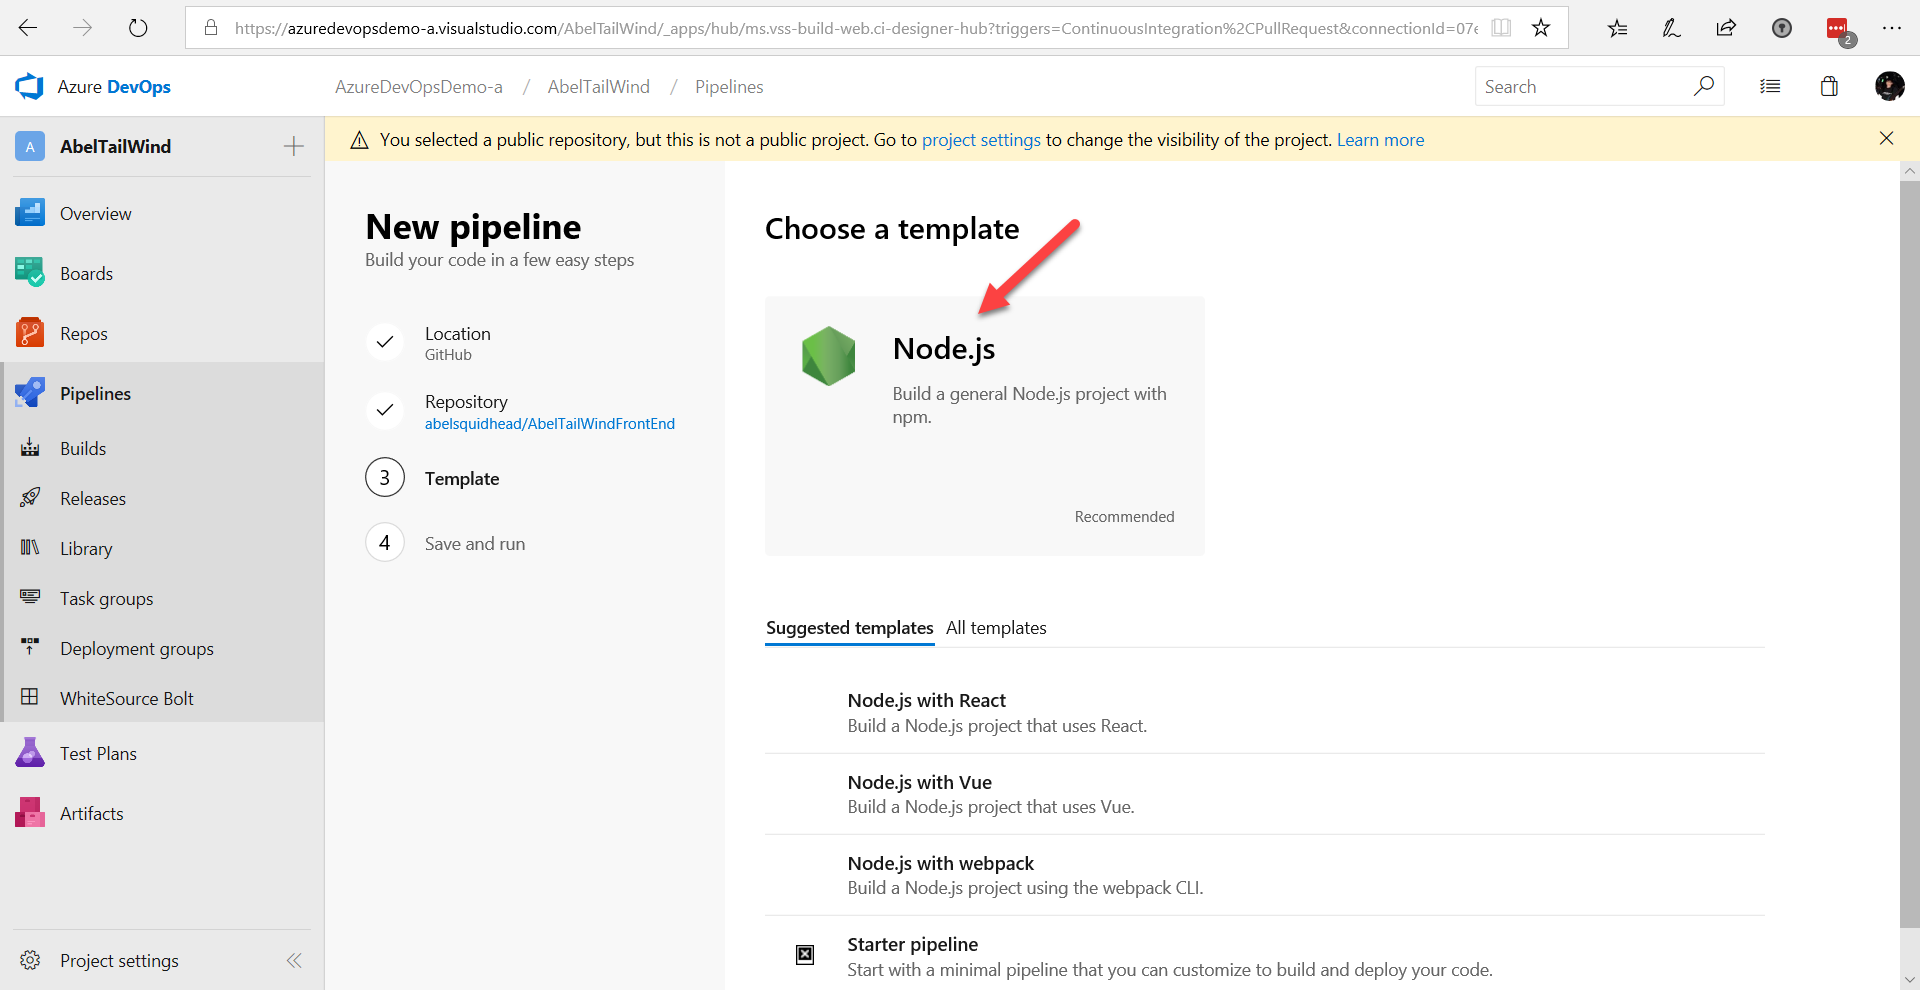Open the abelsquidhead/AbelTailWindFrontEnd repository link
This screenshot has height=990, width=1920.
tap(550, 424)
